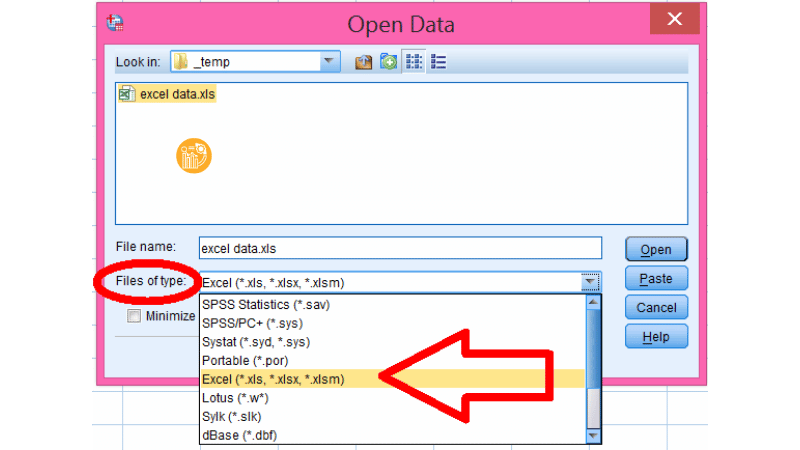
Task: Click the file type list scrollbar thumb
Action: [593, 348]
